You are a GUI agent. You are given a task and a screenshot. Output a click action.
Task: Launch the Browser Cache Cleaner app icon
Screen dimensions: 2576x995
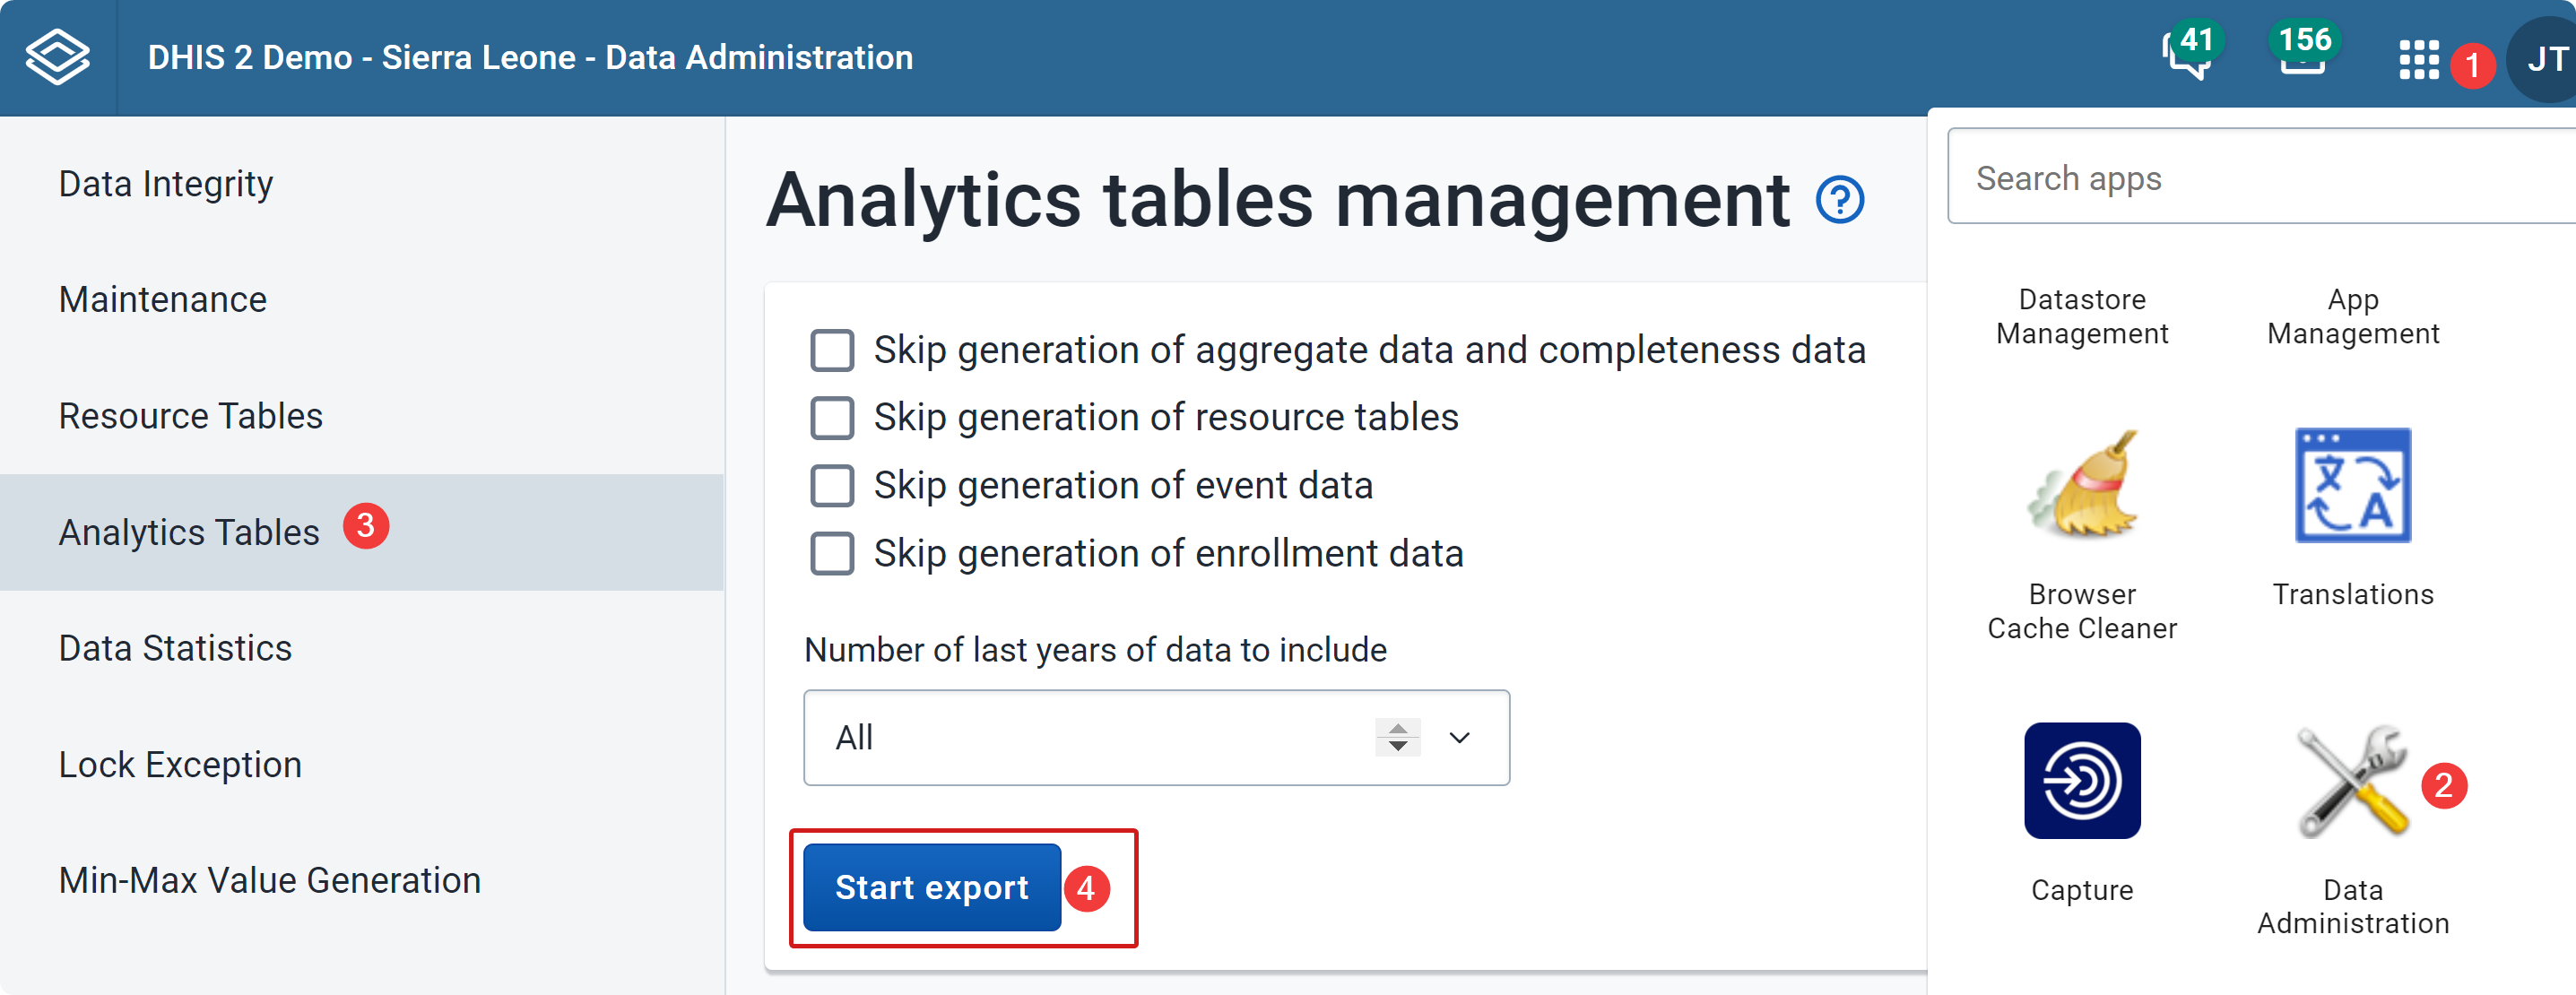tap(2082, 486)
